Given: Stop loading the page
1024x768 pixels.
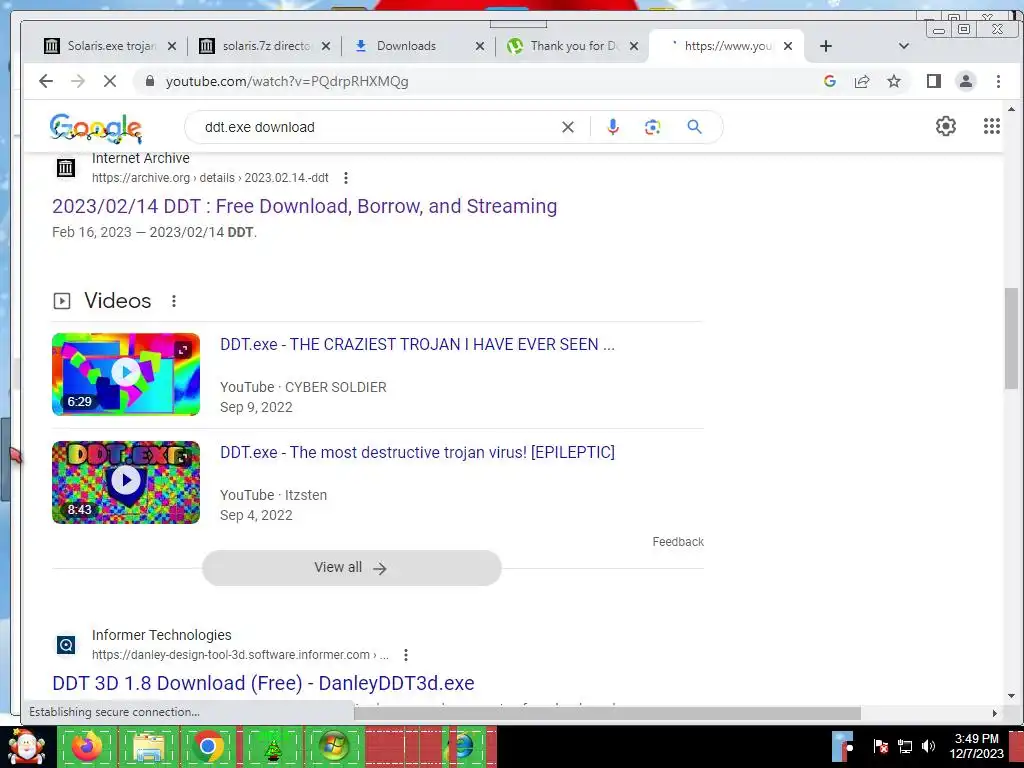Looking at the screenshot, I should pyautogui.click(x=110, y=81).
